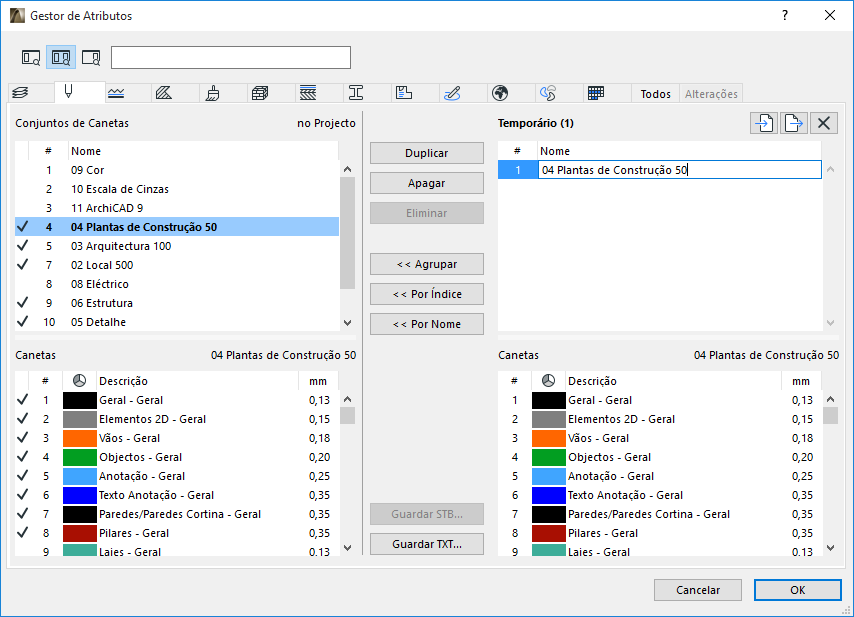Open the Operation Profiles grid tab
The image size is (854, 617).
tap(595, 93)
